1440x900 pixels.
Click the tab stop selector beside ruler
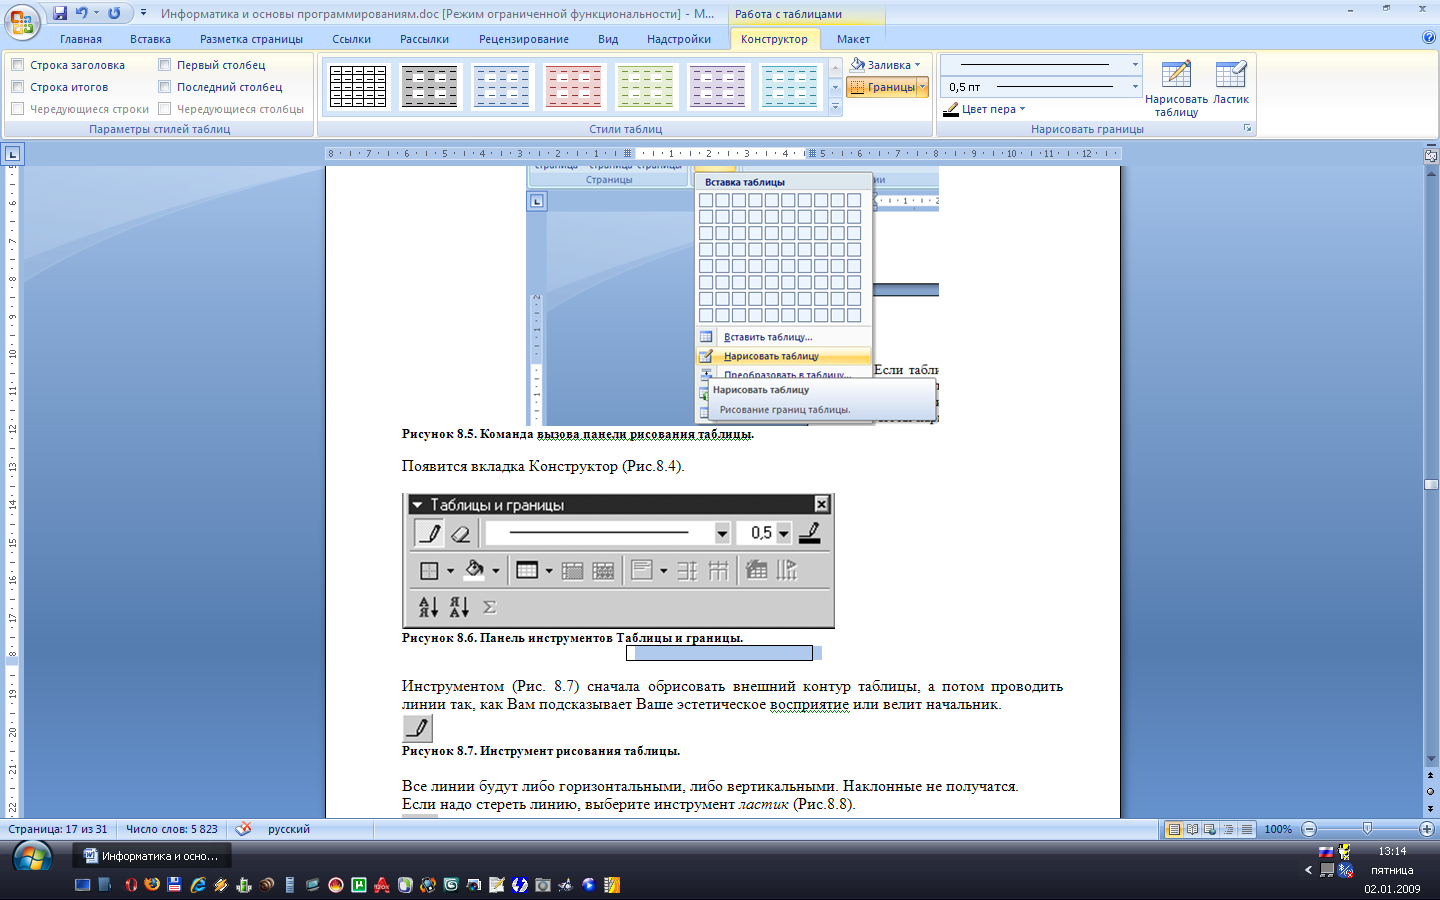pyautogui.click(x=12, y=154)
